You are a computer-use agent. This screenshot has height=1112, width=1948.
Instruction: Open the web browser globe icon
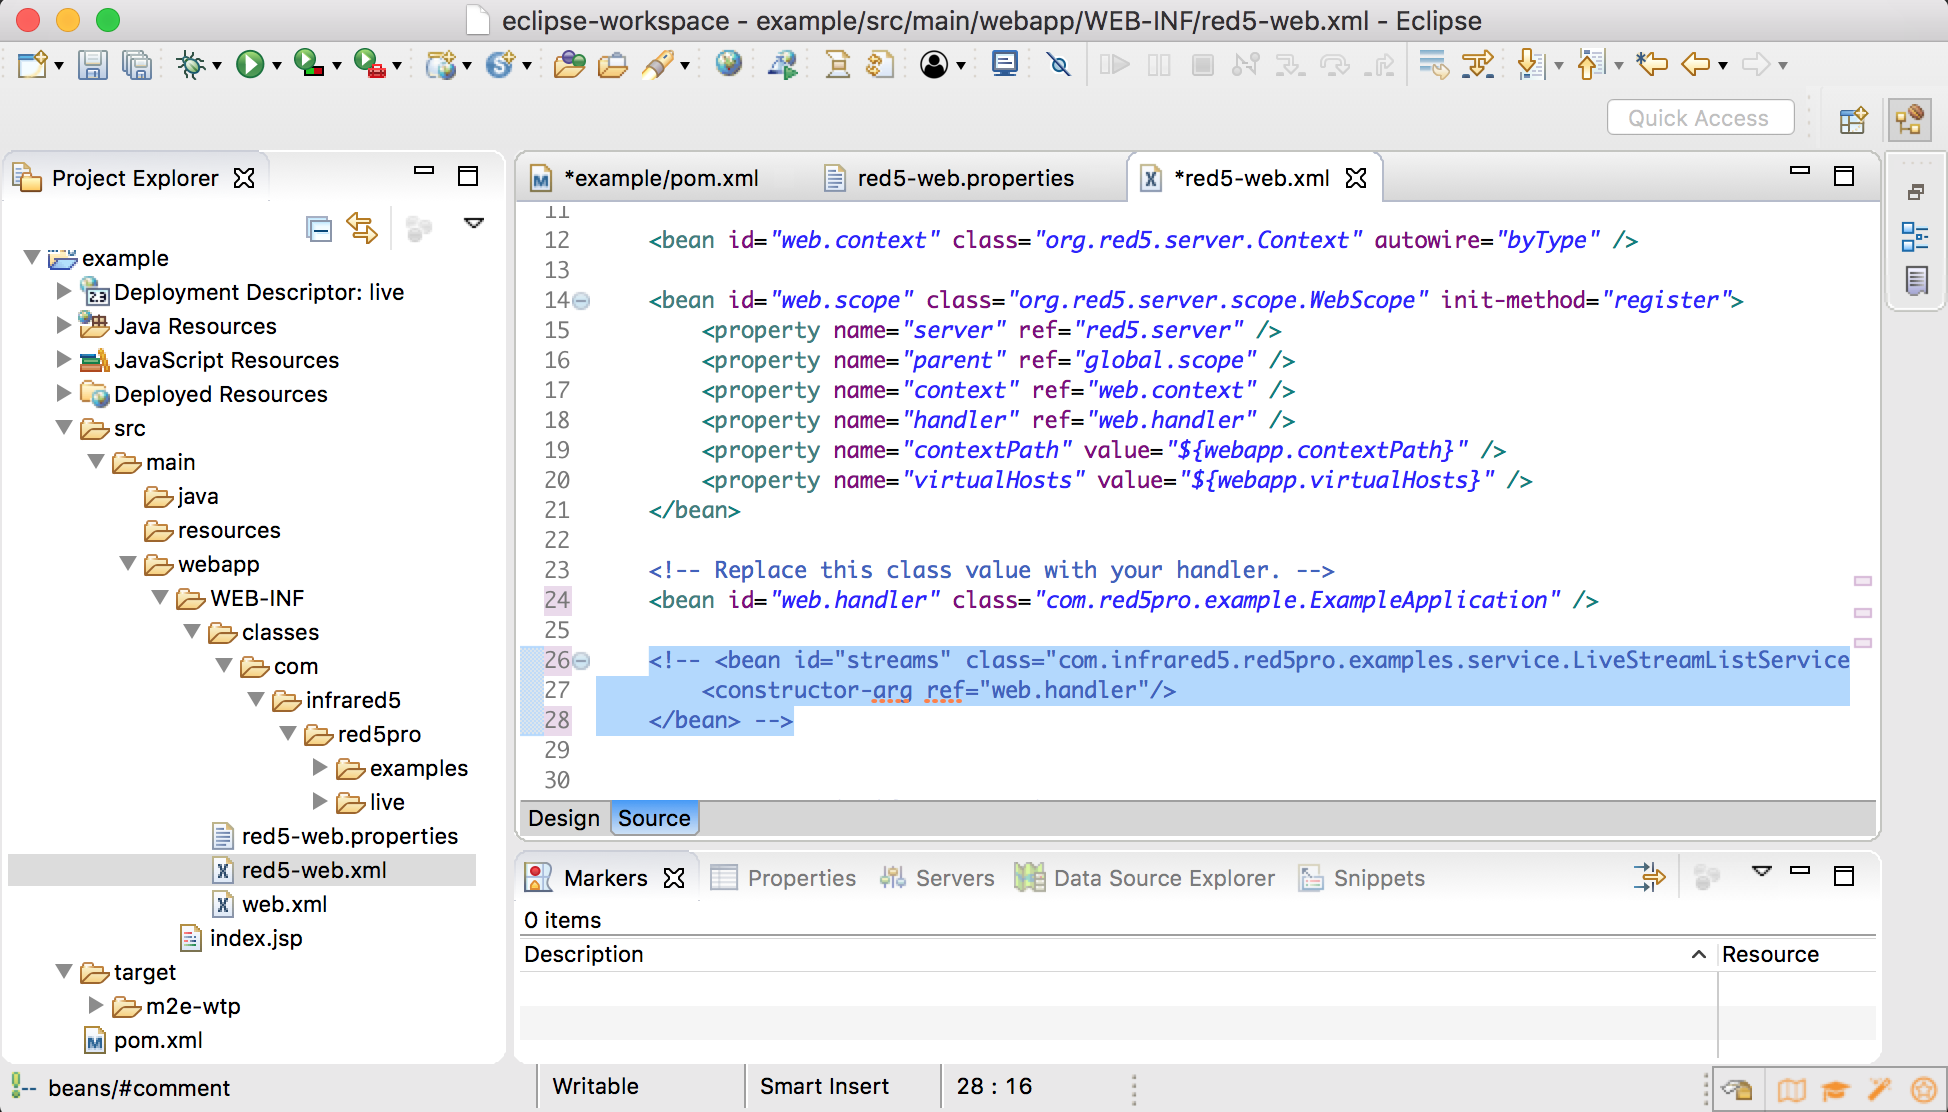pyautogui.click(x=729, y=64)
